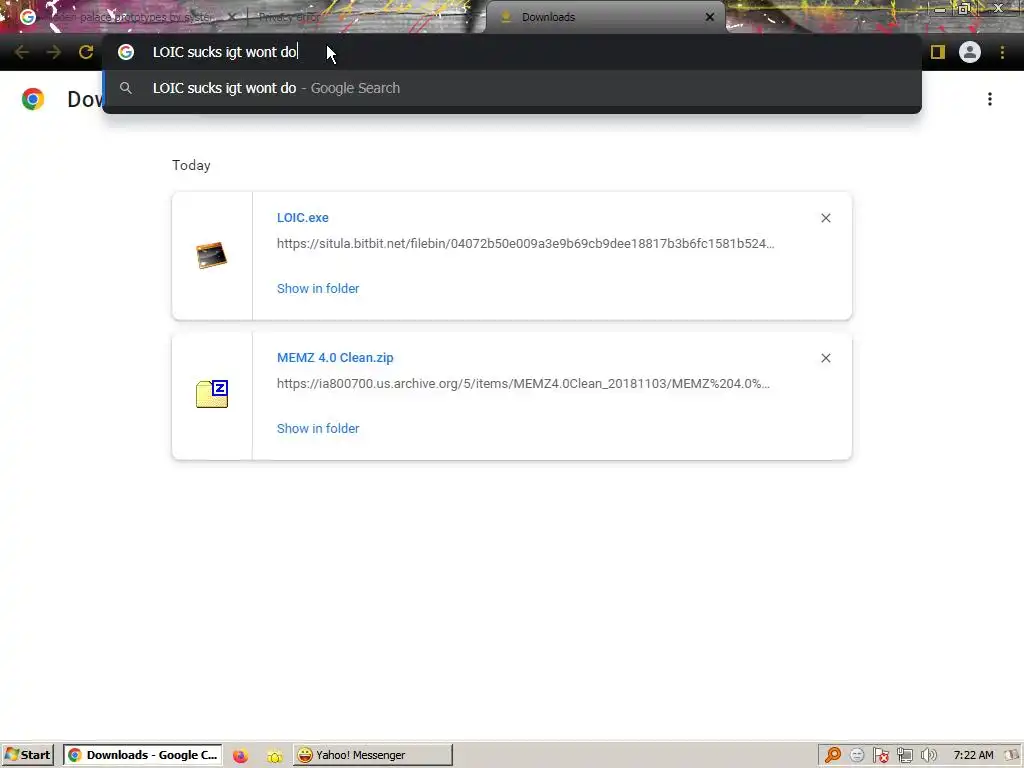Open the network connection tray icon

904,756
